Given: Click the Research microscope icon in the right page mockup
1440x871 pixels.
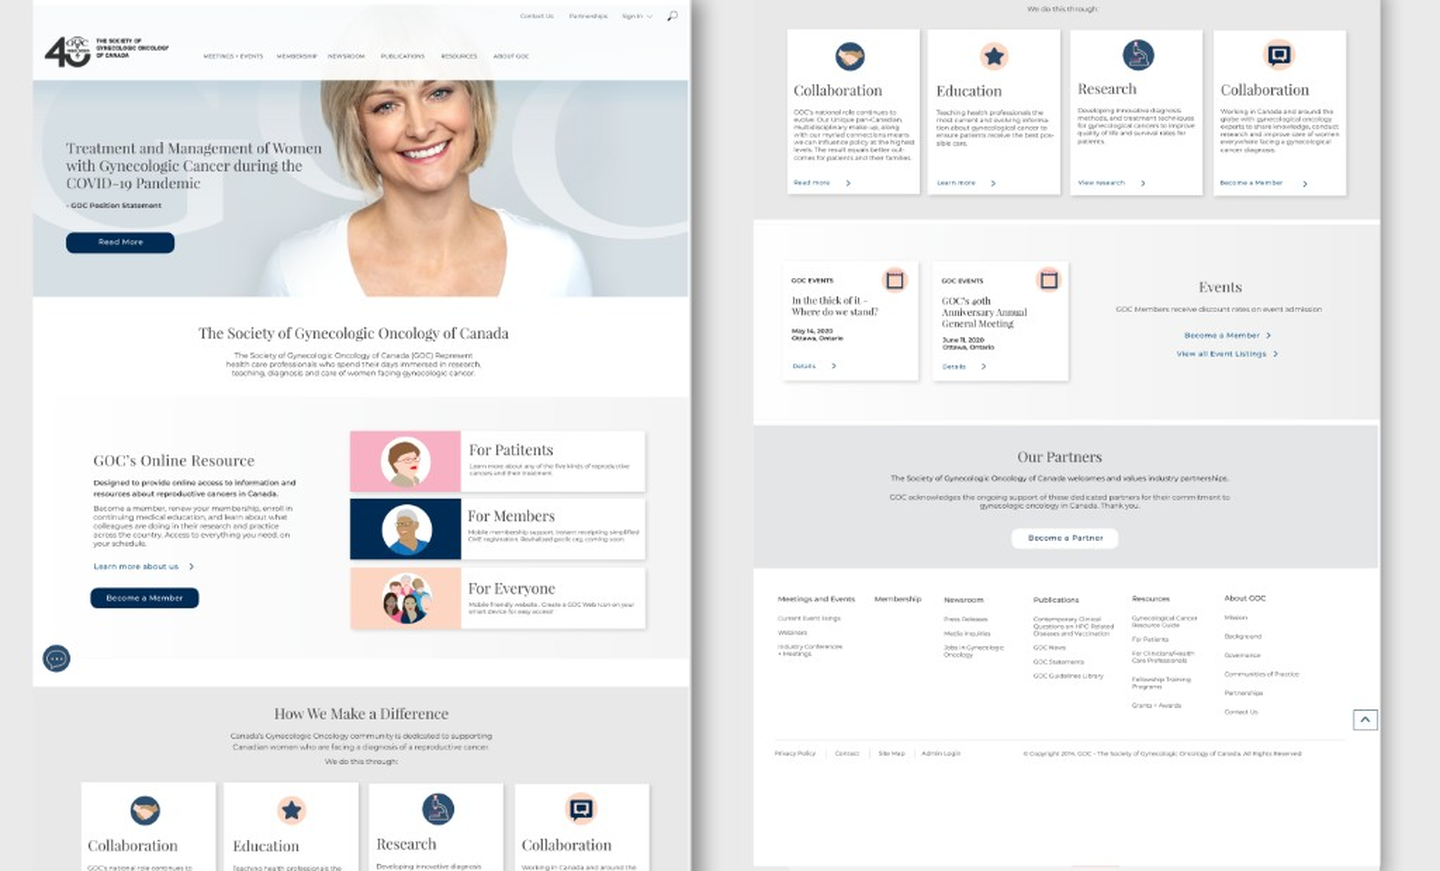Looking at the screenshot, I should pos(1138,55).
